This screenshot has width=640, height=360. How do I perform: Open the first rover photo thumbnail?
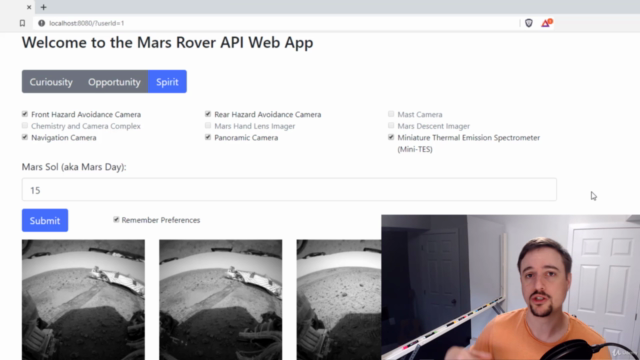point(83,300)
